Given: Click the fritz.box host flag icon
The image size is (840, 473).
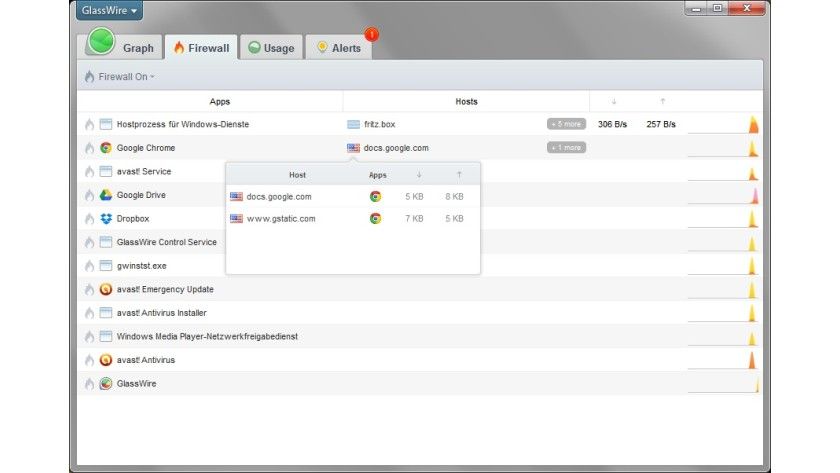Looking at the screenshot, I should pos(354,124).
